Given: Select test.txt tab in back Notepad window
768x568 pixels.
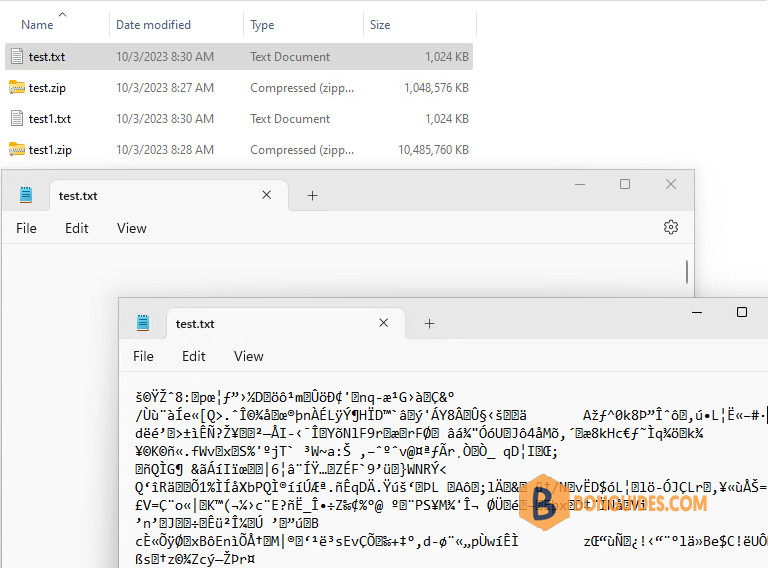Looking at the screenshot, I should click(x=168, y=196).
